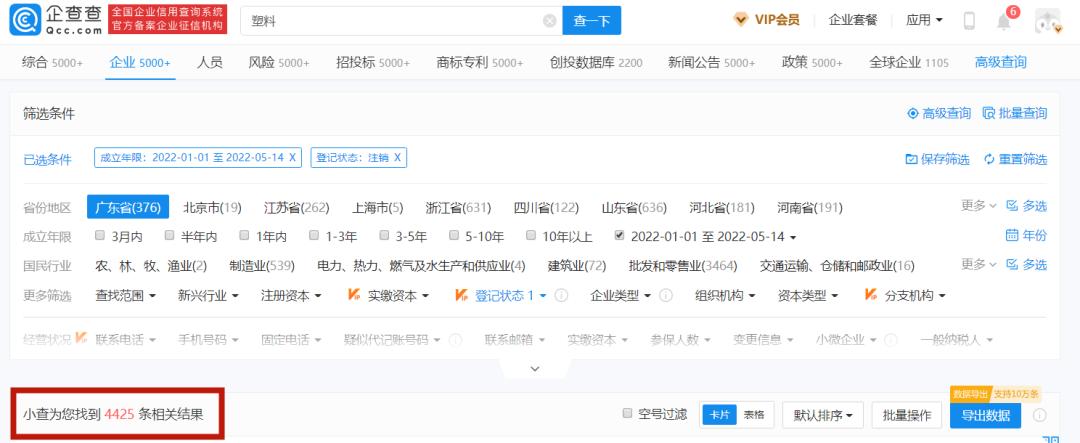The image size is (1080, 443).
Task: Switch to the 人员 tab
Action: point(209,63)
